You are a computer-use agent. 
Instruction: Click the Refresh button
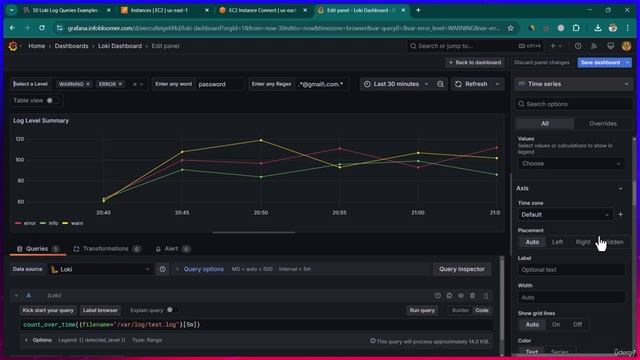pyautogui.click(x=471, y=84)
